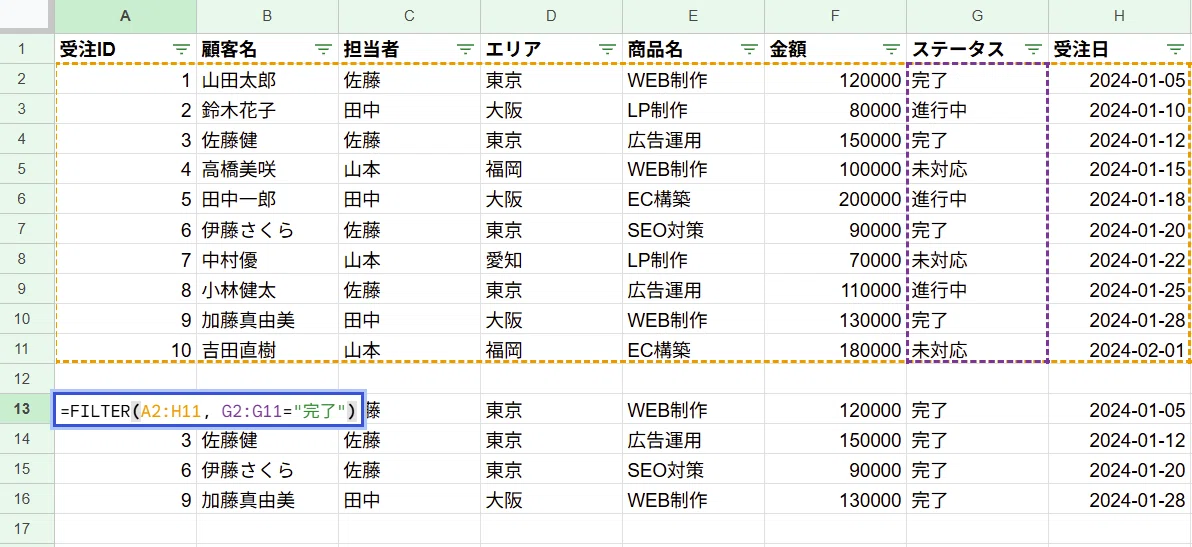Screen dimensions: 1192x547
Task: Click the amount 110000 cell
Action: [x=835, y=290]
